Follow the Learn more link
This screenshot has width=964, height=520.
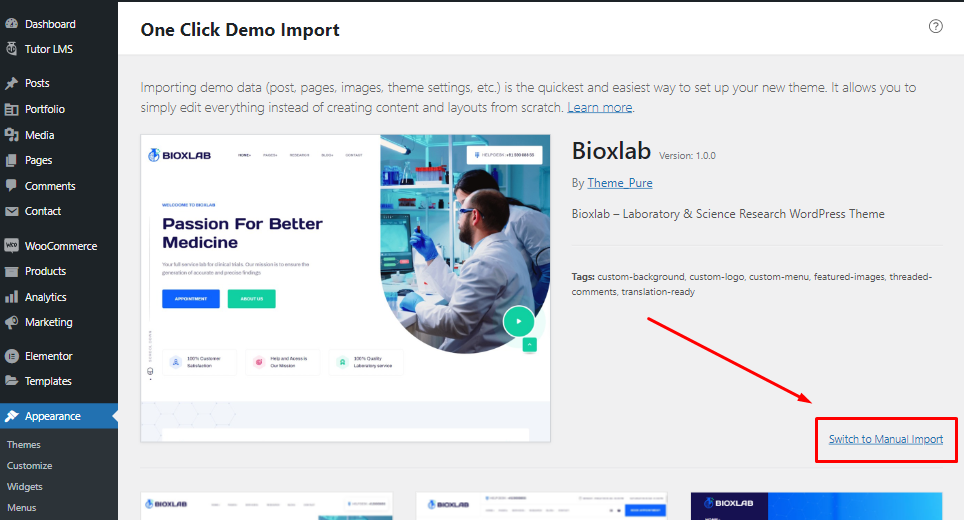pos(599,108)
